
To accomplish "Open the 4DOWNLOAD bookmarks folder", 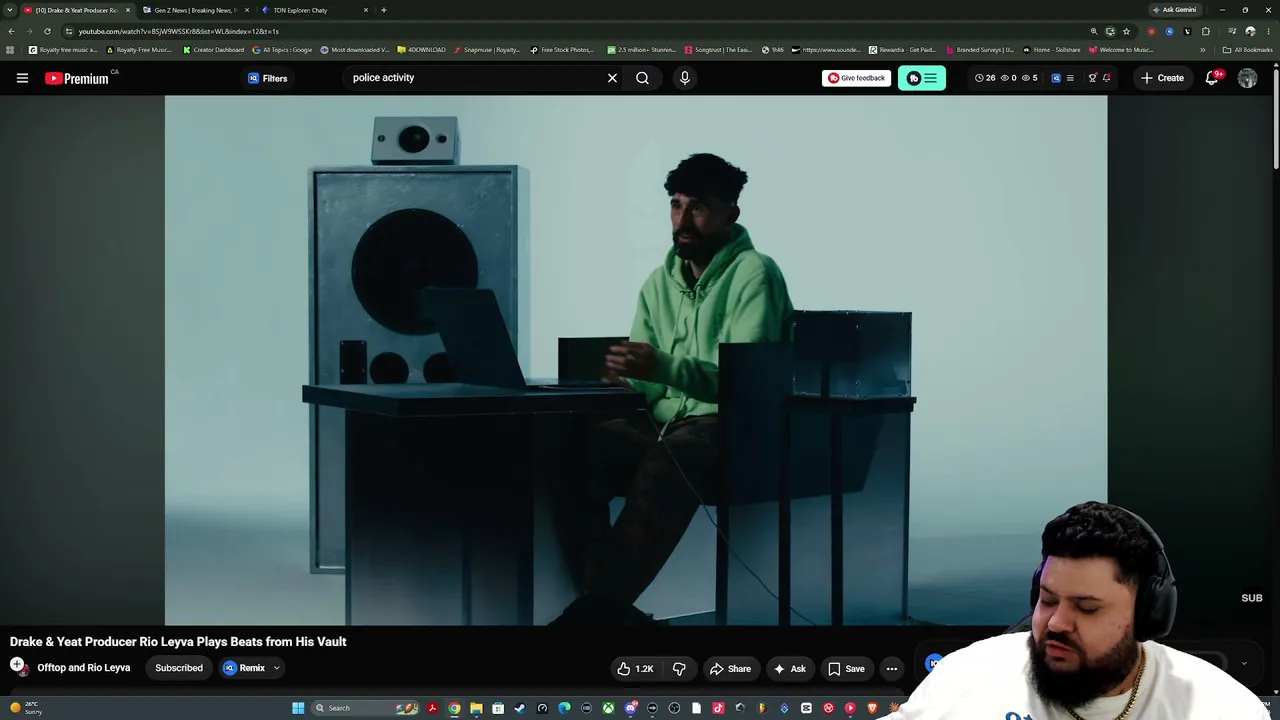I will pos(421,50).
